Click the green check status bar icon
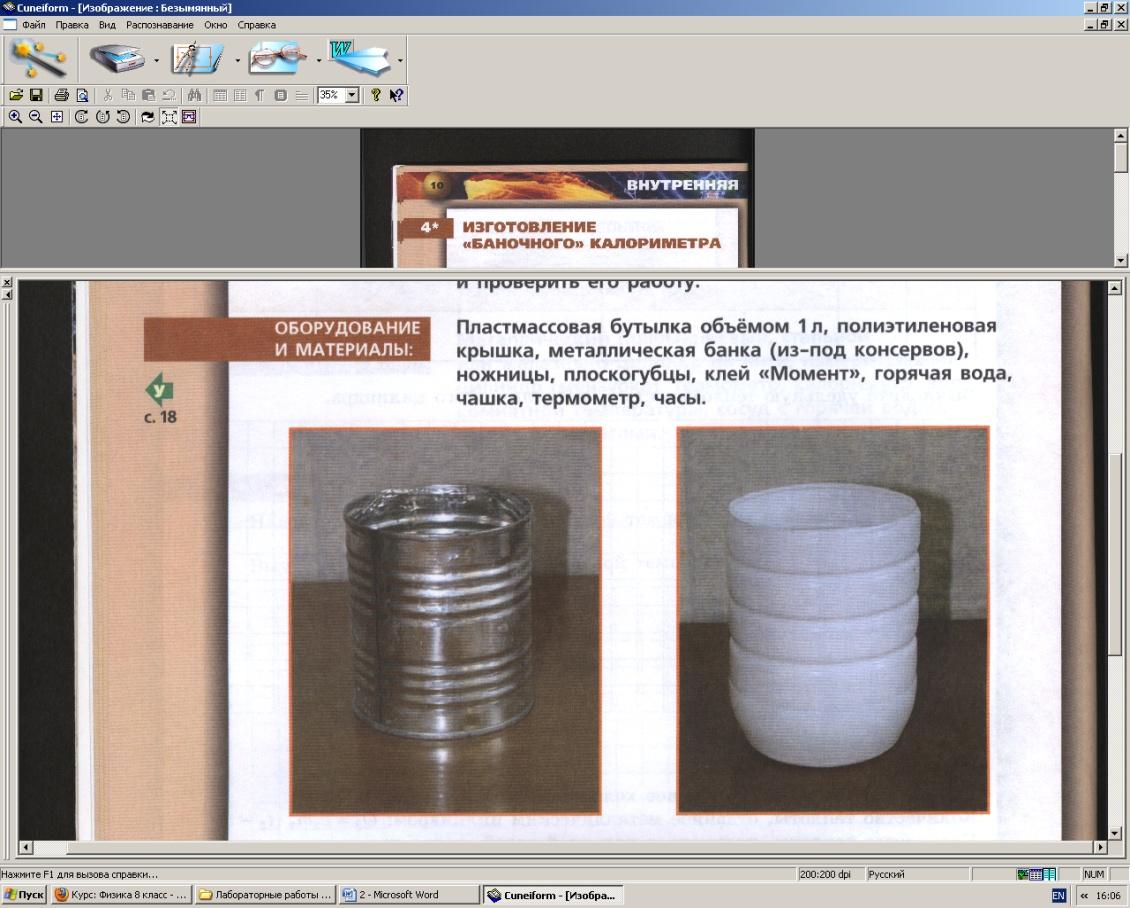The height and width of the screenshot is (908, 1130). coord(1023,874)
